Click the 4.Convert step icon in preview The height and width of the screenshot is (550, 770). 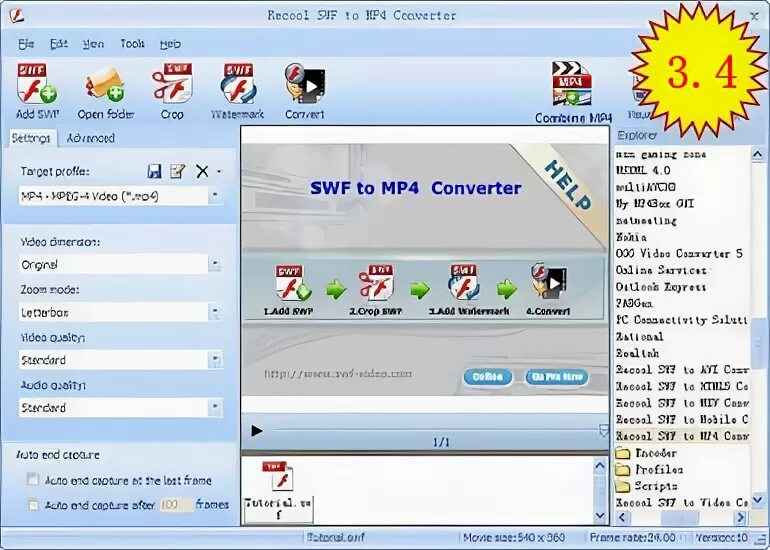[549, 281]
